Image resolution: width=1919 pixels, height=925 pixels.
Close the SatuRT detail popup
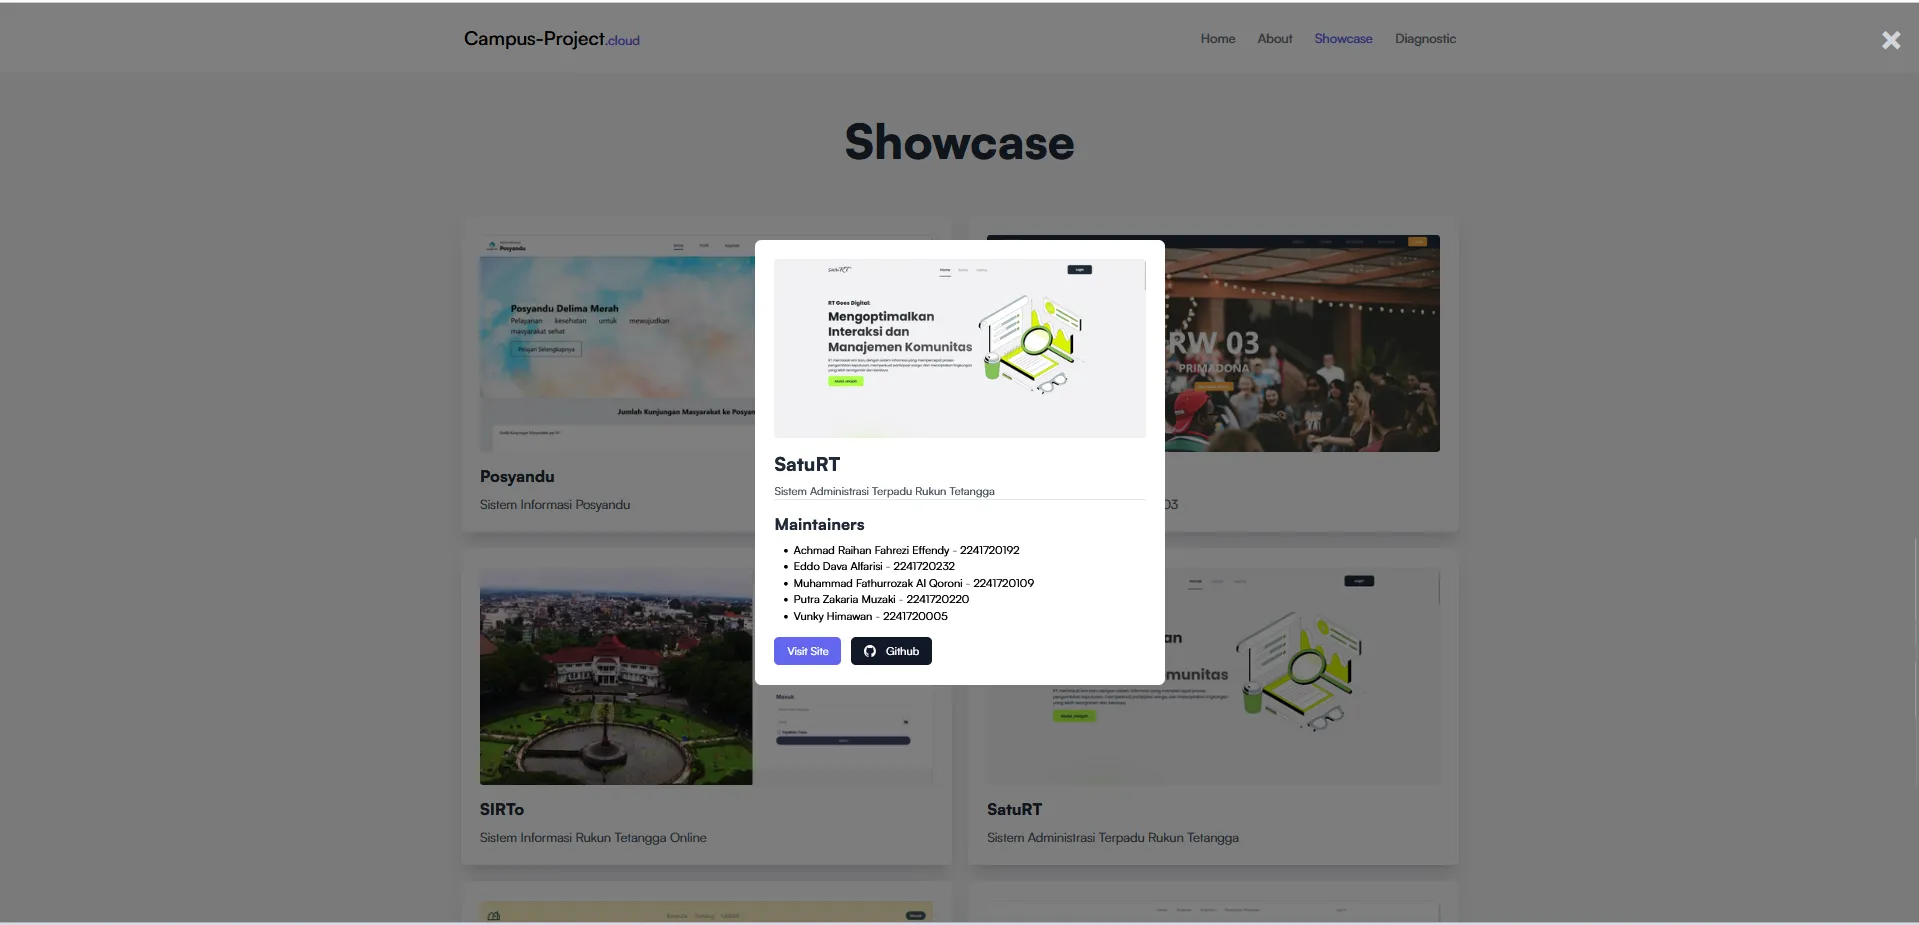click(x=1890, y=40)
